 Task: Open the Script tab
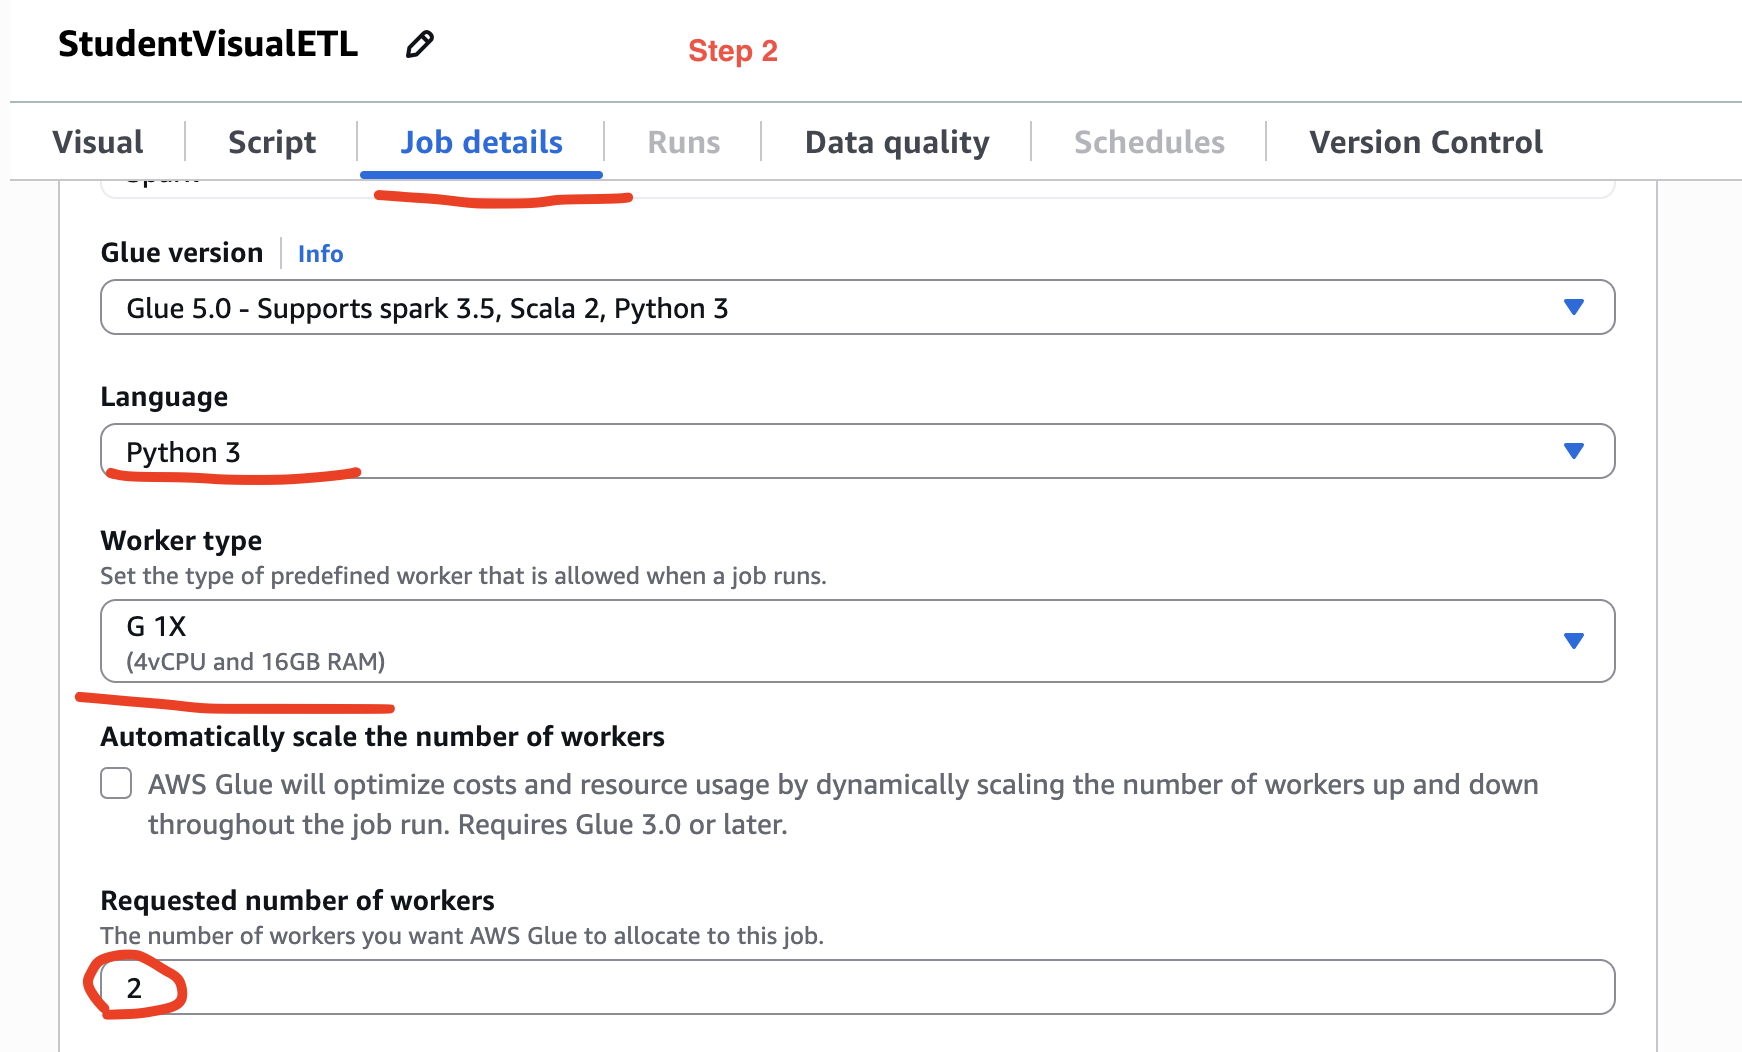pos(271,142)
